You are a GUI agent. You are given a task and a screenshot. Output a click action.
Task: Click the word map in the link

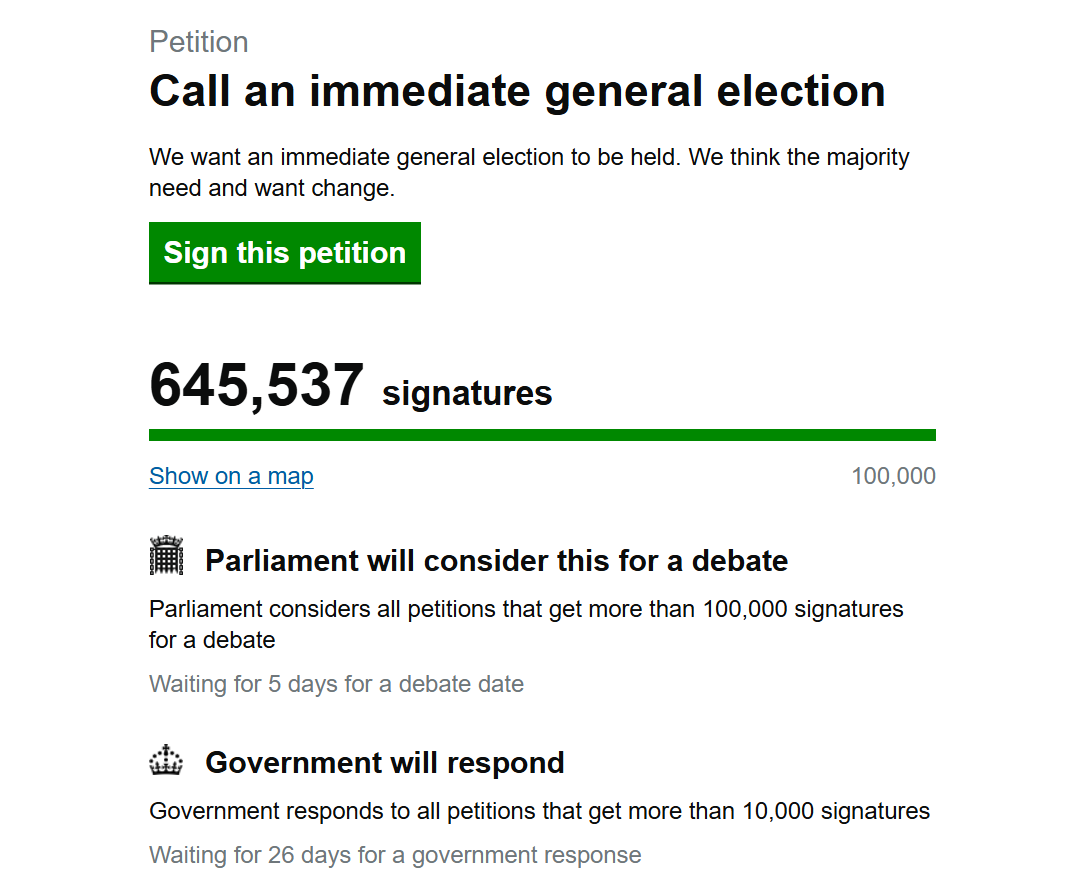pos(290,476)
